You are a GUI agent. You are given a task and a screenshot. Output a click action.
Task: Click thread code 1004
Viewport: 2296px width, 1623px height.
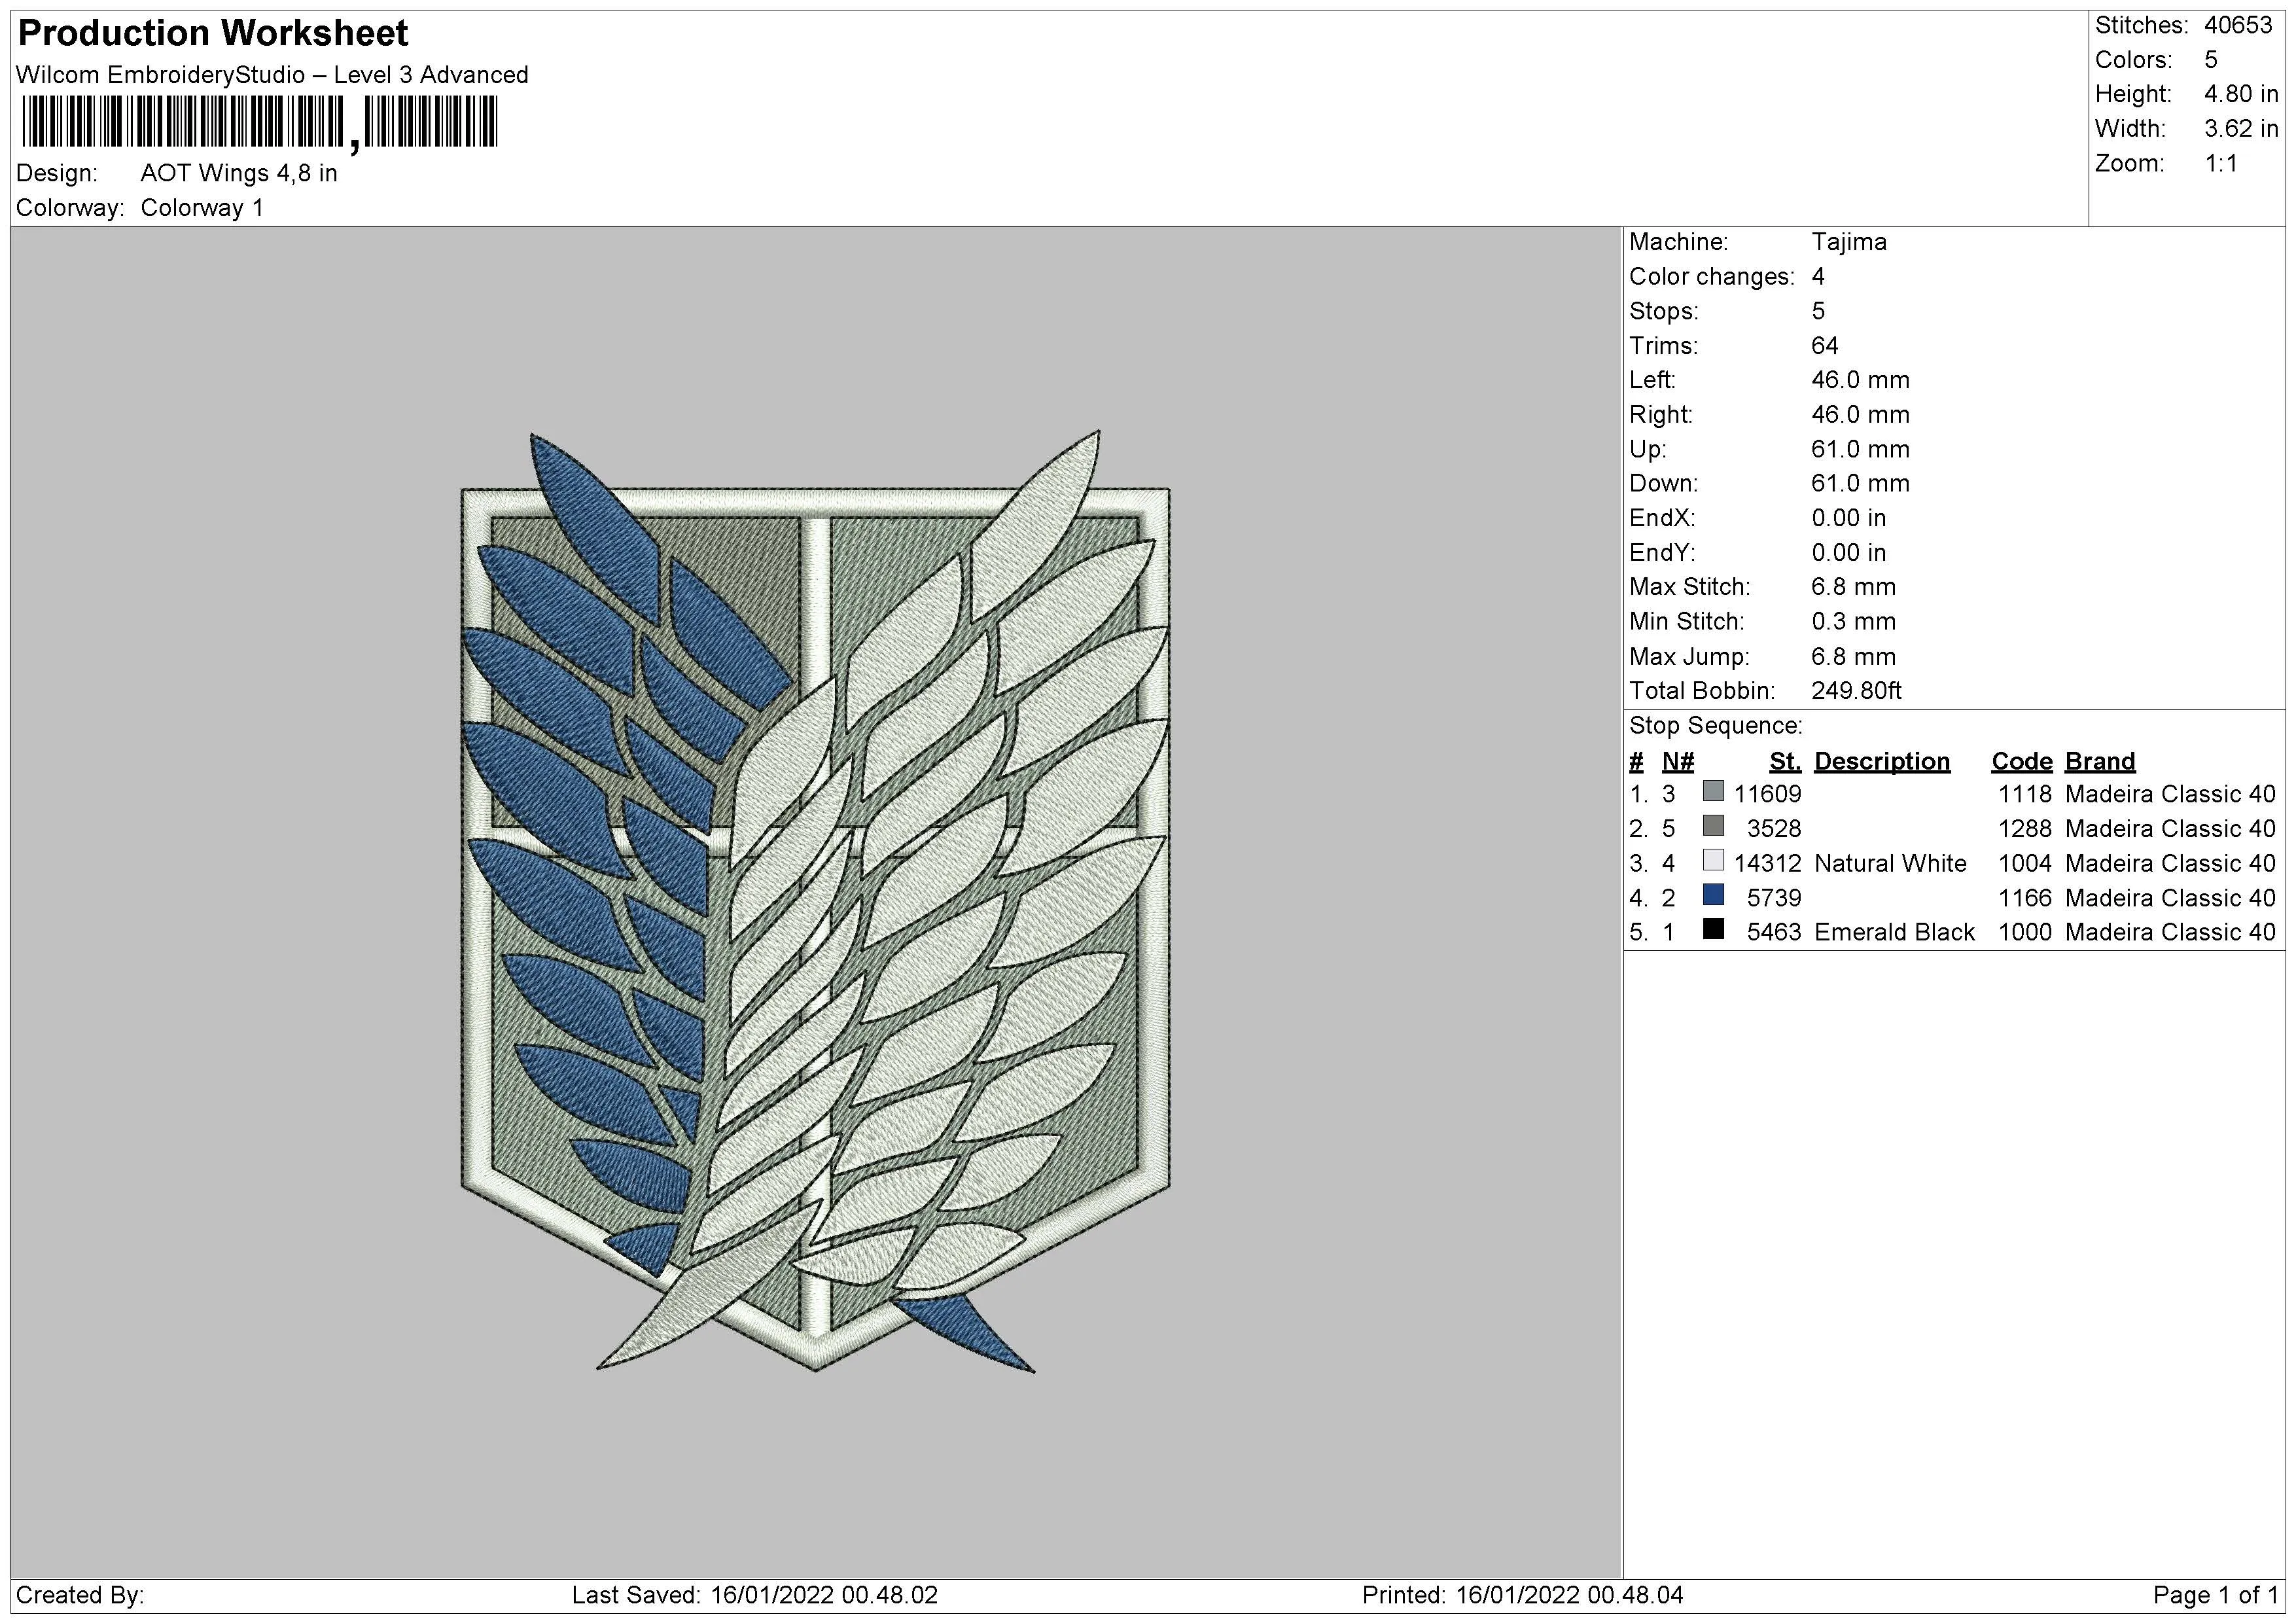coord(2025,863)
